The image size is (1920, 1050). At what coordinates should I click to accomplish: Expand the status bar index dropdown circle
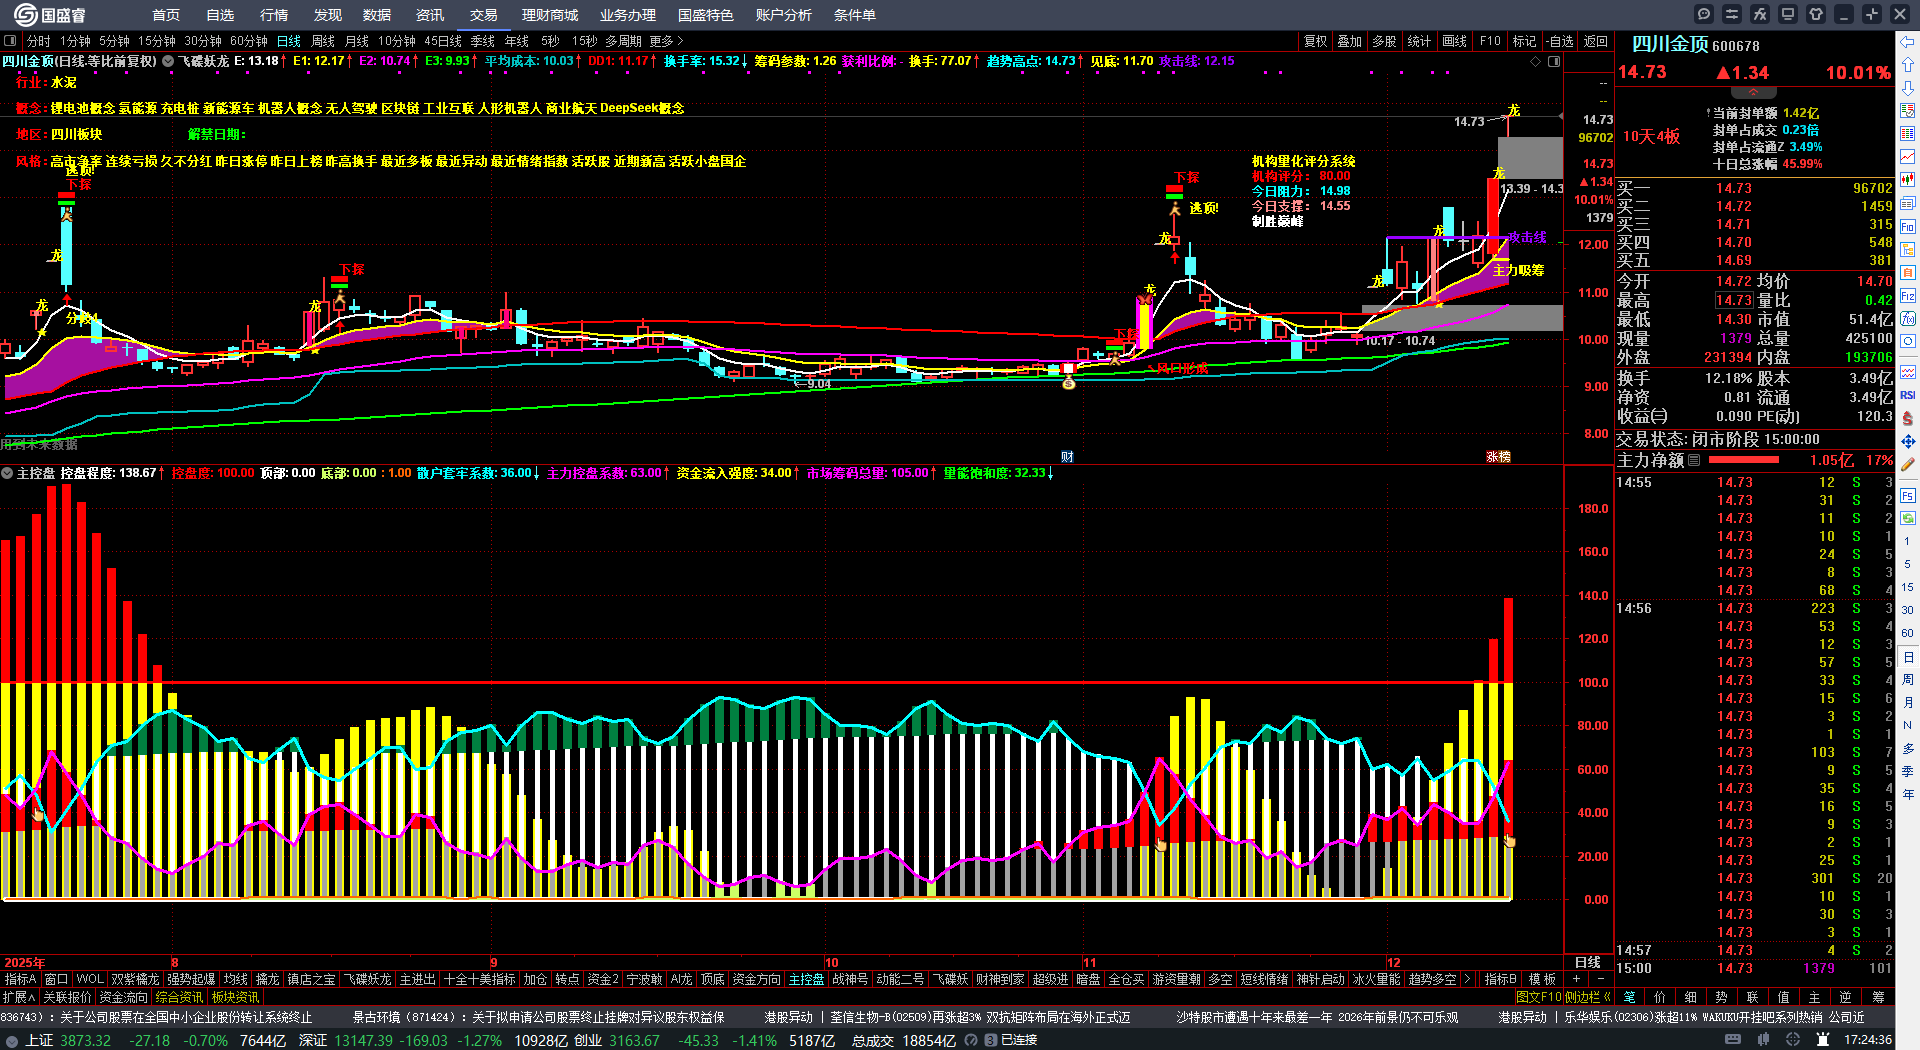click(x=12, y=1040)
